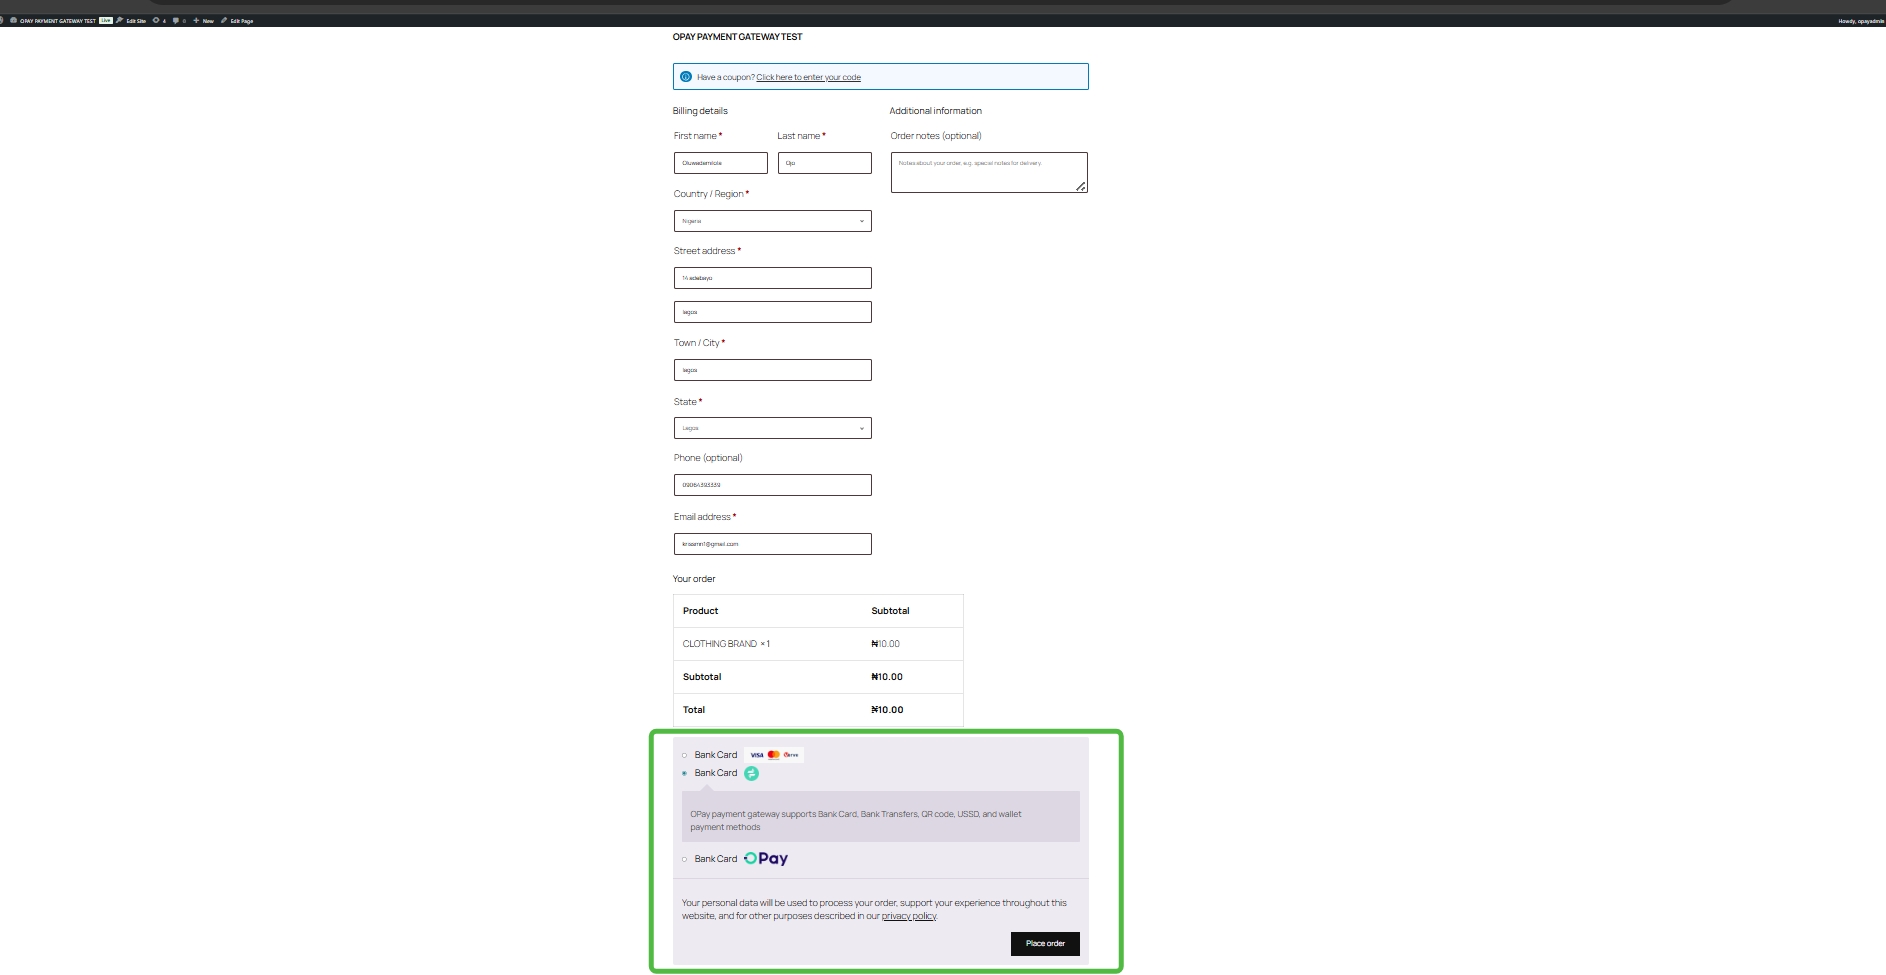
Task: Click the Order notes text area
Action: coord(988,172)
